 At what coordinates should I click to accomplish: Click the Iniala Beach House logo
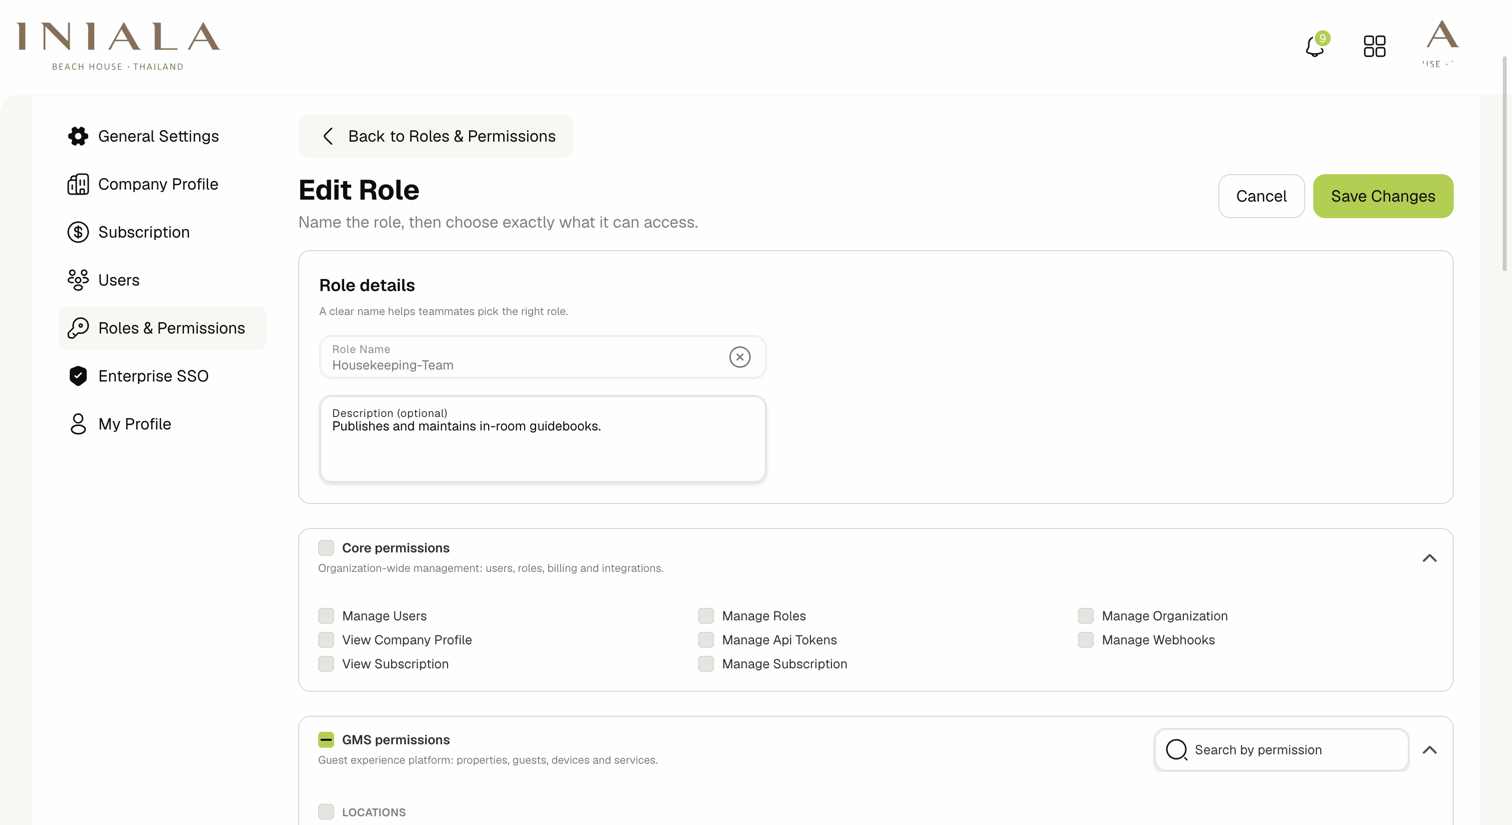[x=118, y=46]
